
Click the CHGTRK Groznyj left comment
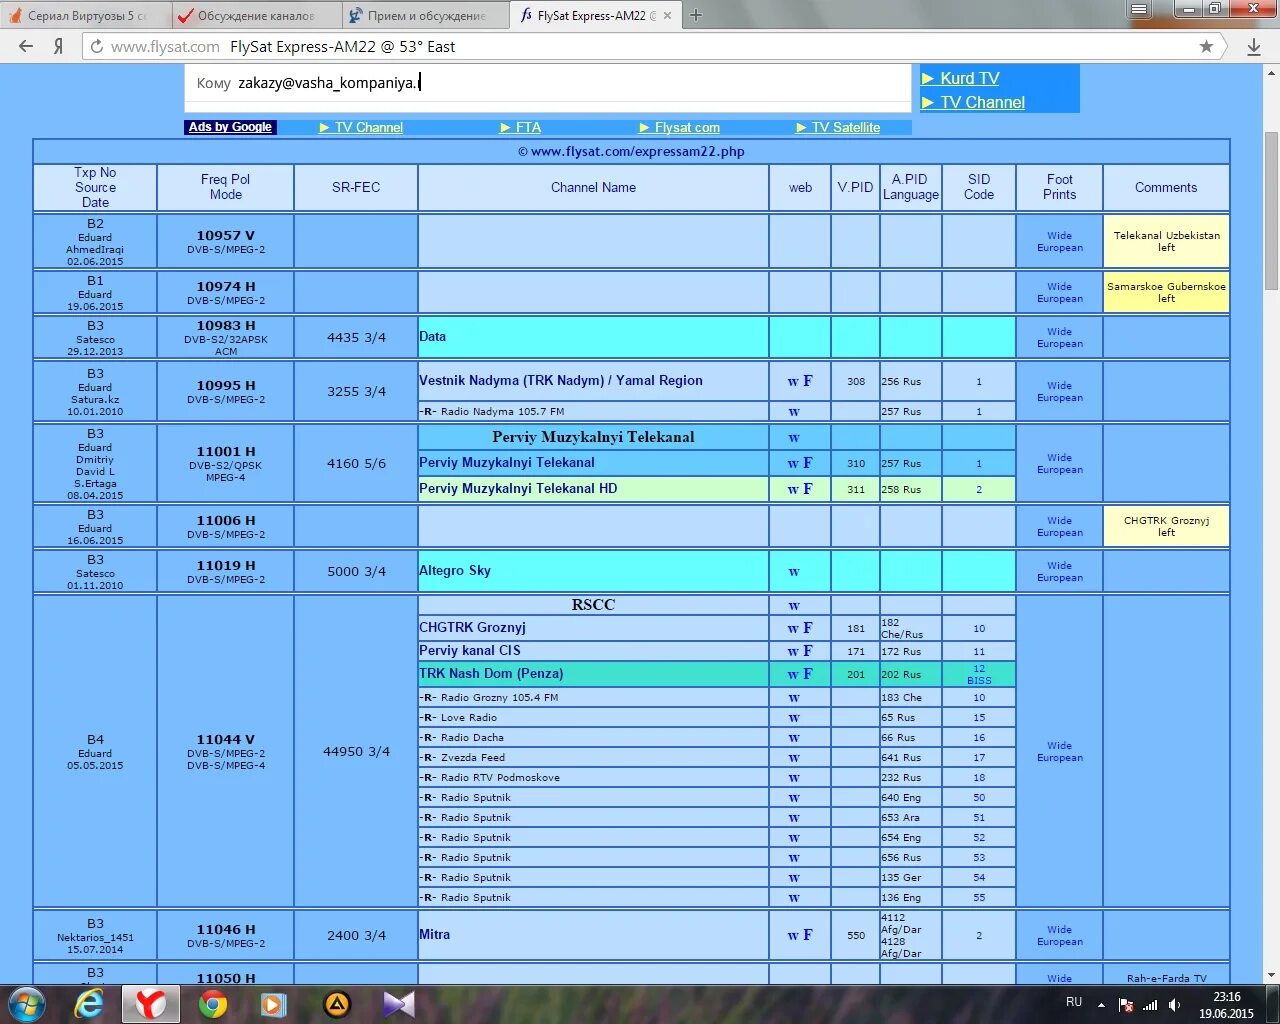[x=1166, y=526]
